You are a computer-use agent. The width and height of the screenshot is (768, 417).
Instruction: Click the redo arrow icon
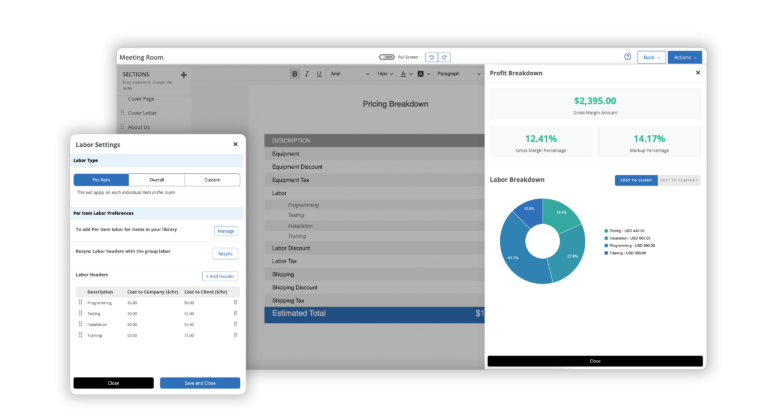click(x=445, y=57)
